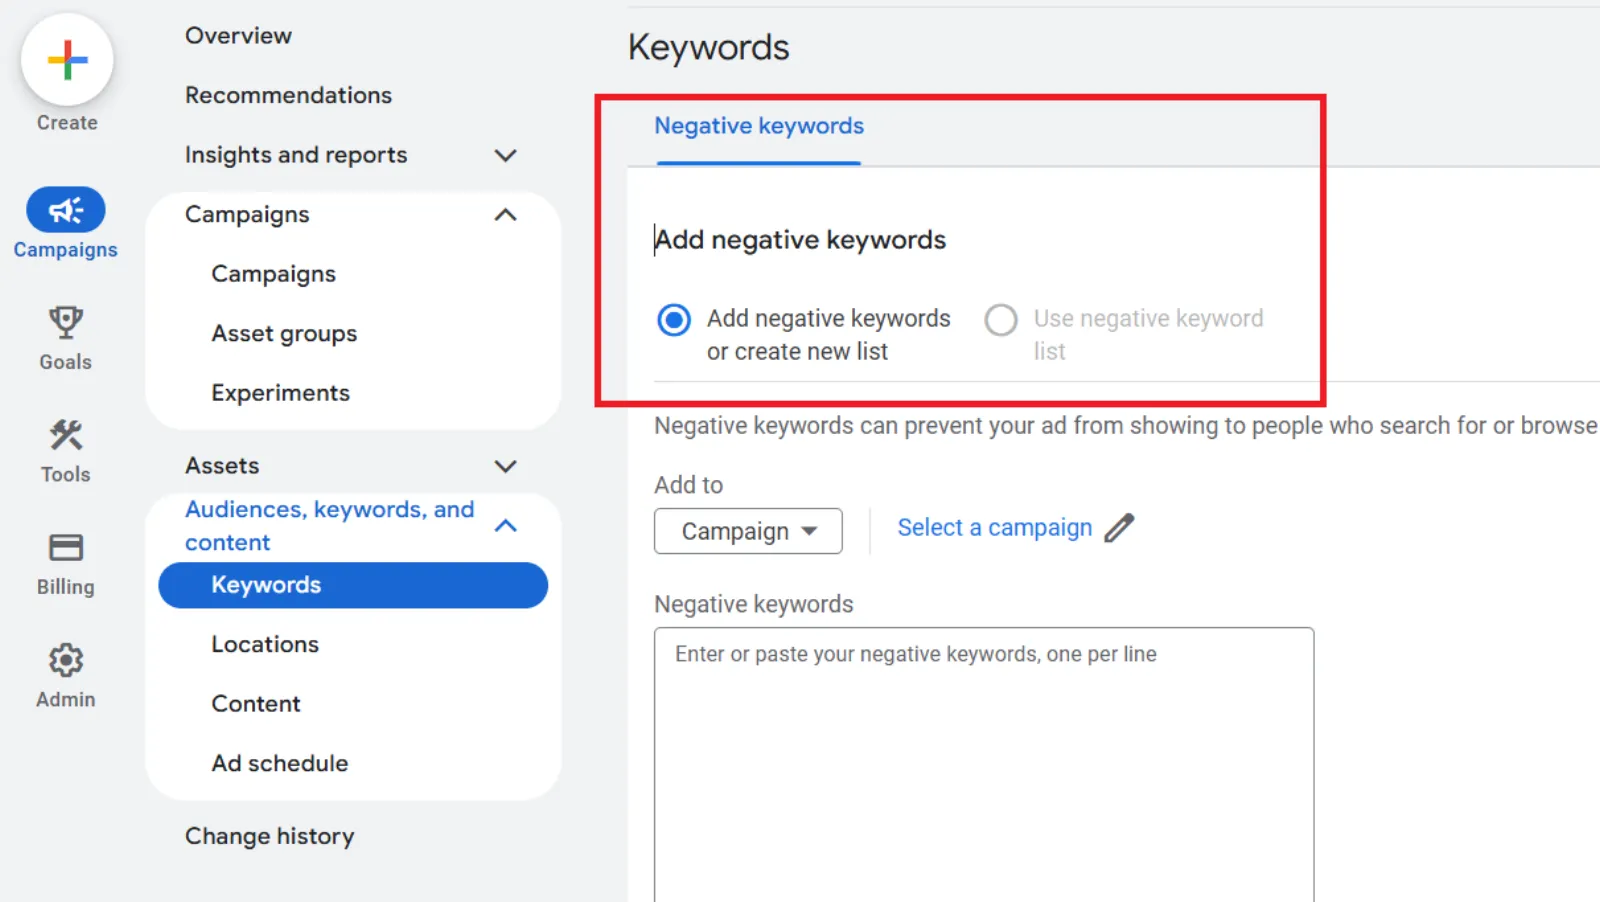Expand the Assets section chevron
This screenshot has height=902, width=1600.
tap(506, 467)
